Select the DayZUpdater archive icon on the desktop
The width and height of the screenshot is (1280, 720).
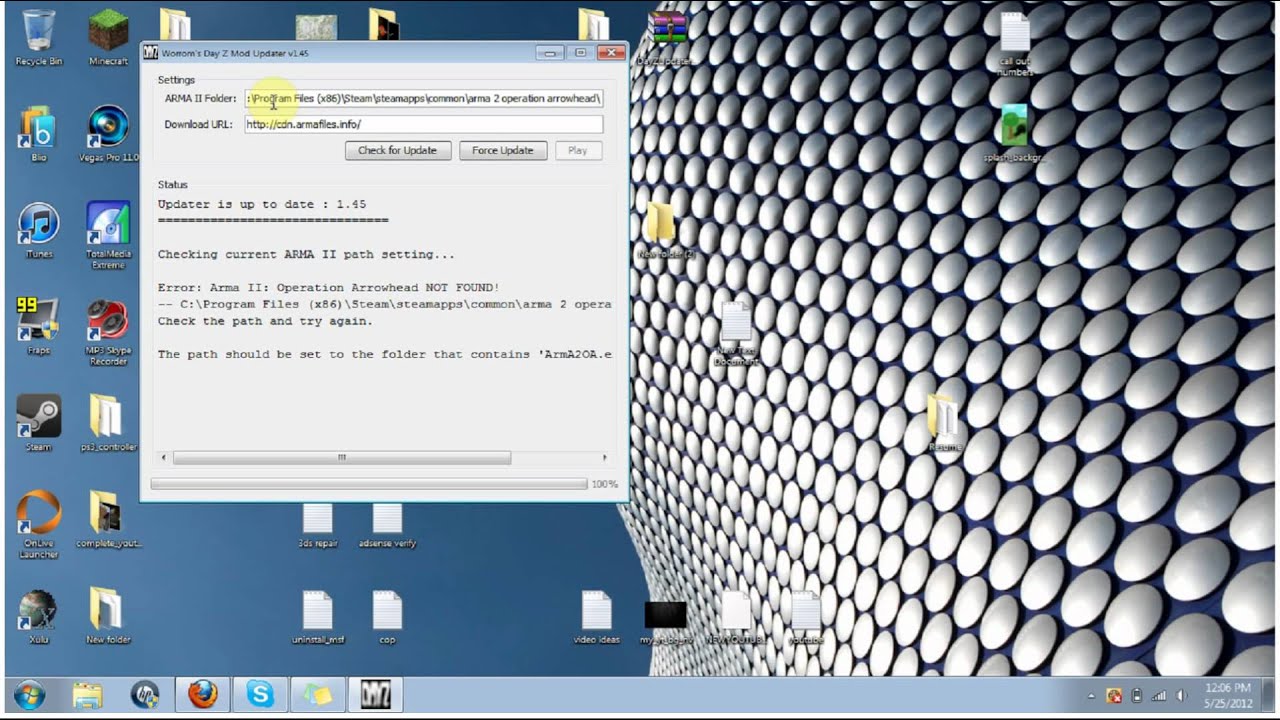tap(667, 38)
